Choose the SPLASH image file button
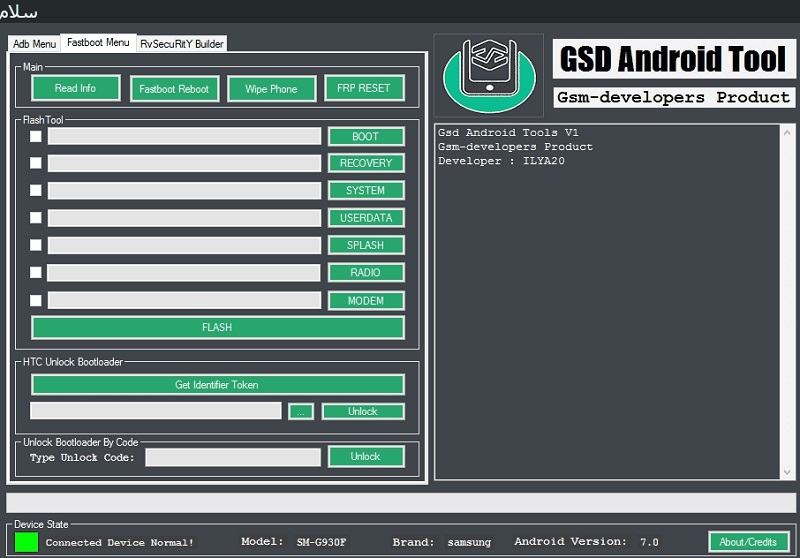 (x=365, y=245)
